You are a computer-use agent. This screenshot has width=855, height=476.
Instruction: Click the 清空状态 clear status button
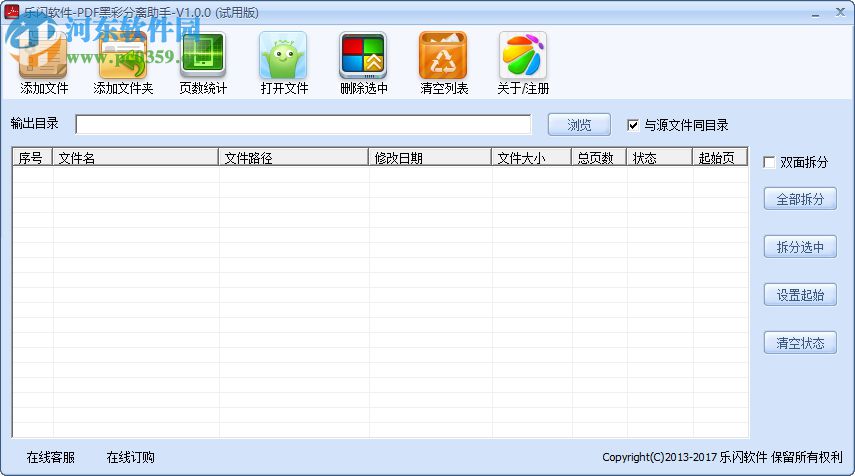pos(800,343)
